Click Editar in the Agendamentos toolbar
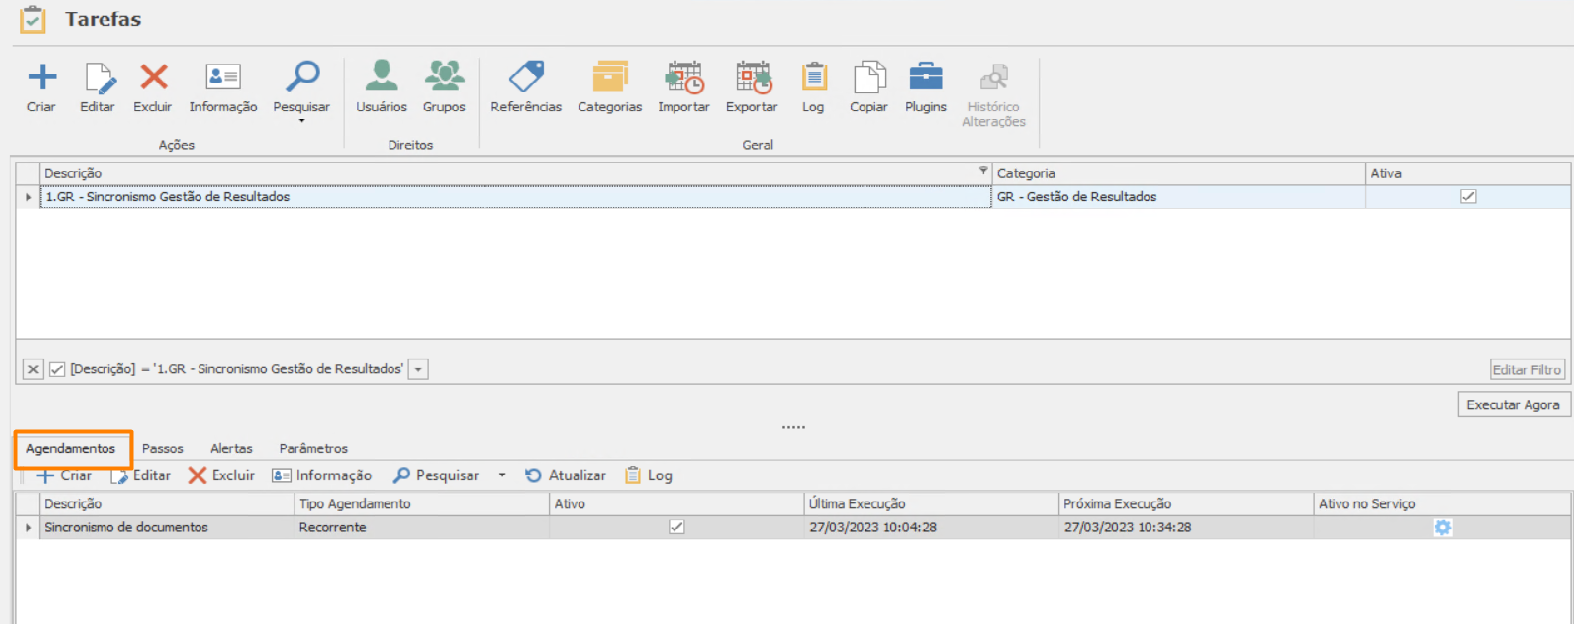Screen dimensions: 1574x624 [141, 476]
